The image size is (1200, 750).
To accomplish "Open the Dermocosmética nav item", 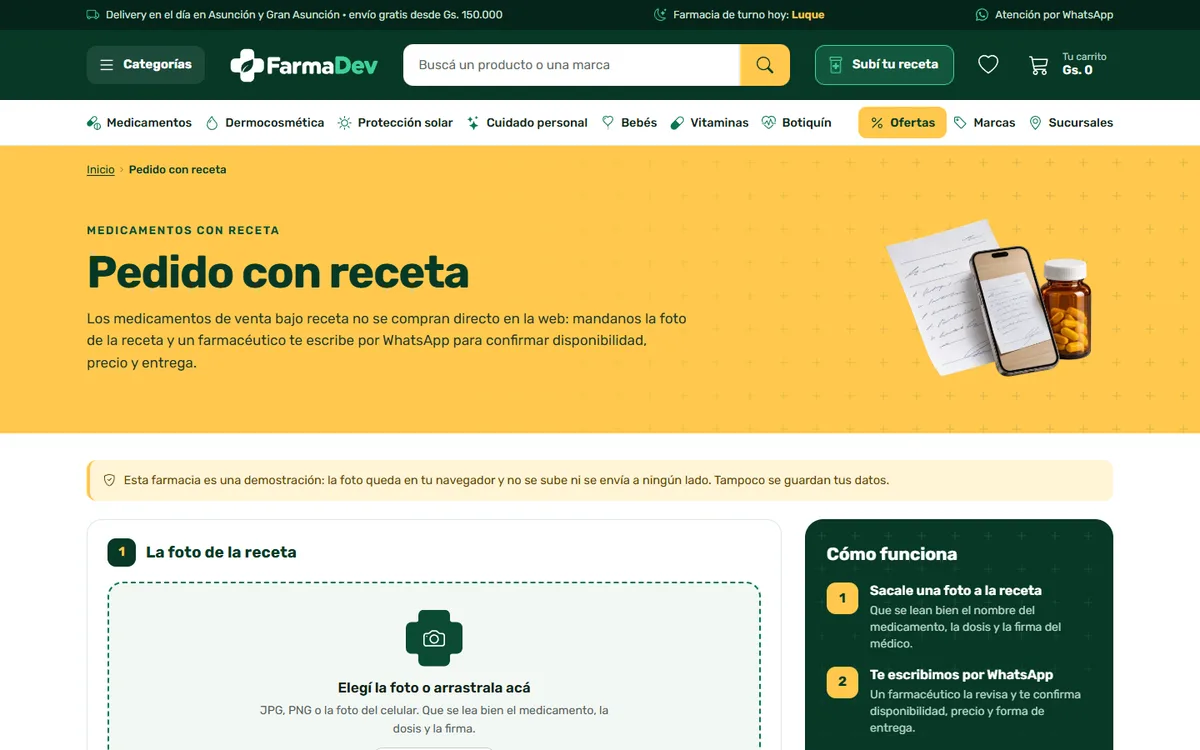I will tap(264, 123).
